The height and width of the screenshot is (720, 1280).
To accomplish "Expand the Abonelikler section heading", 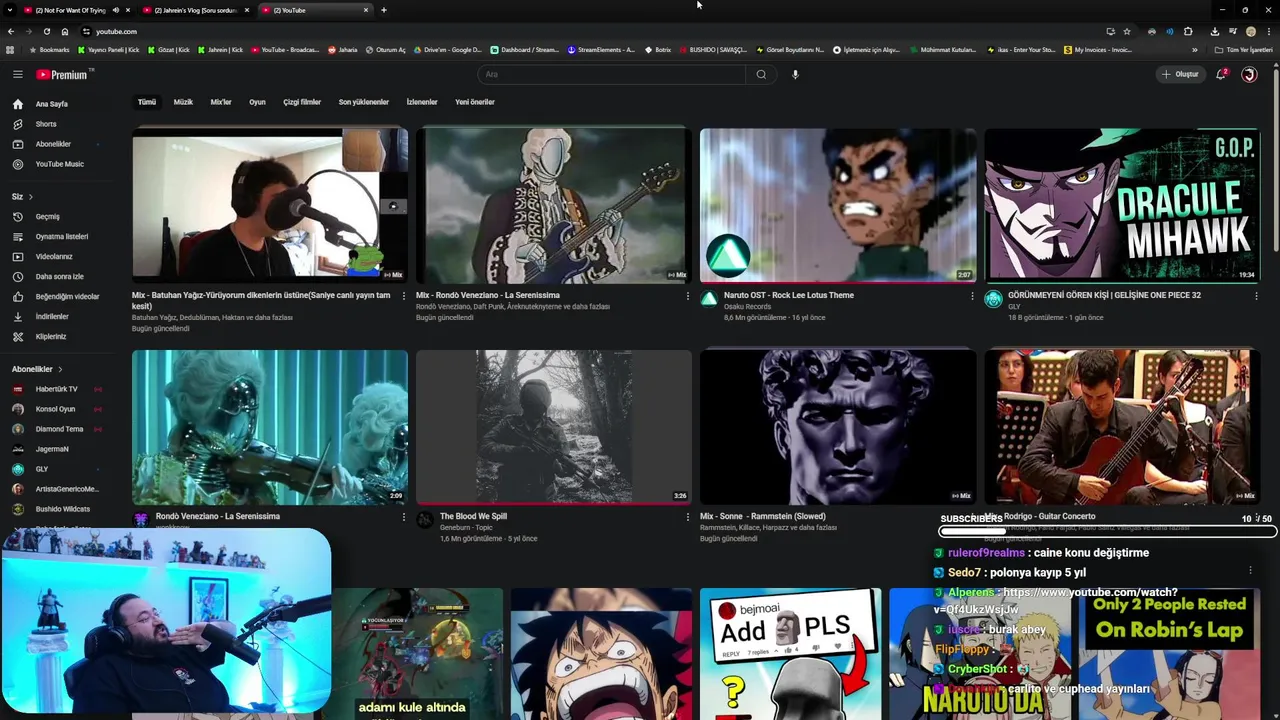I will 37,369.
